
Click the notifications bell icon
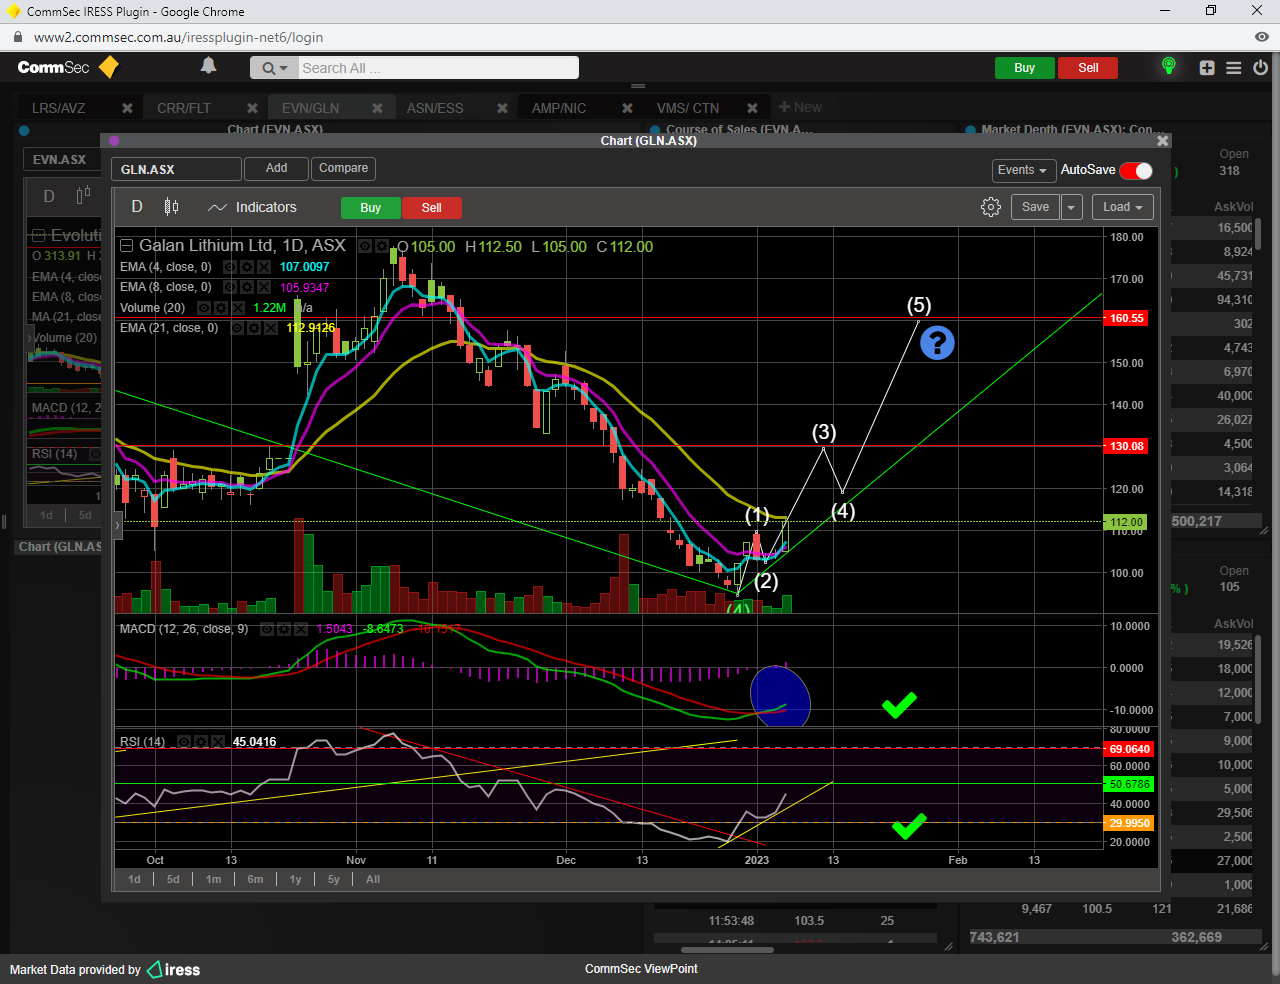click(x=208, y=66)
